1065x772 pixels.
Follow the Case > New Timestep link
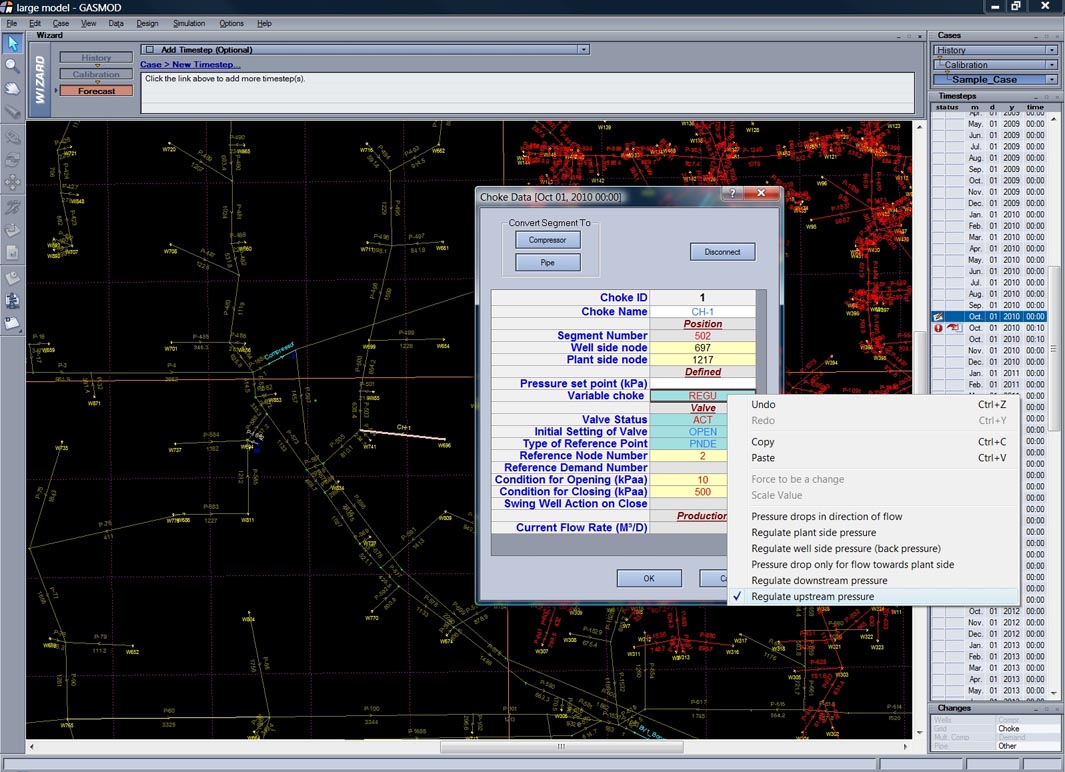tap(190, 65)
